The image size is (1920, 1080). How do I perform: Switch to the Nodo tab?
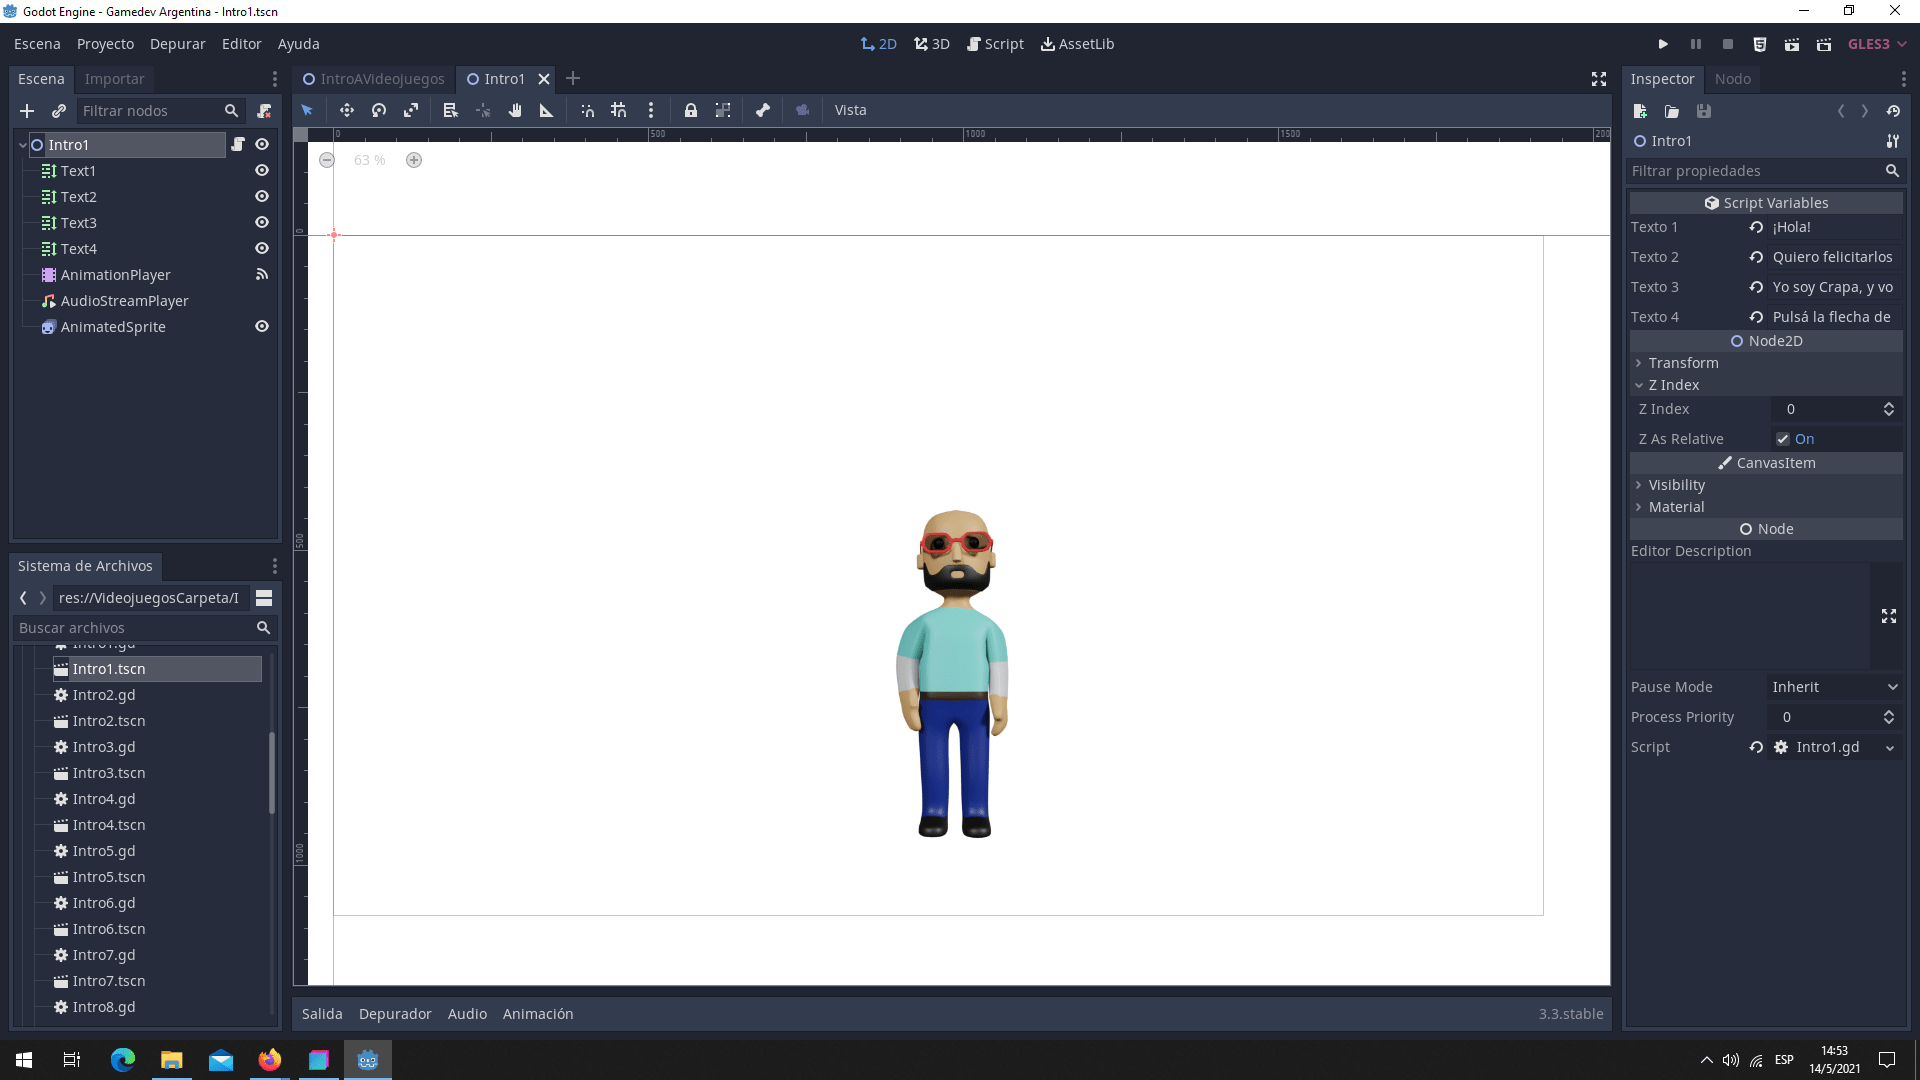(x=1732, y=79)
